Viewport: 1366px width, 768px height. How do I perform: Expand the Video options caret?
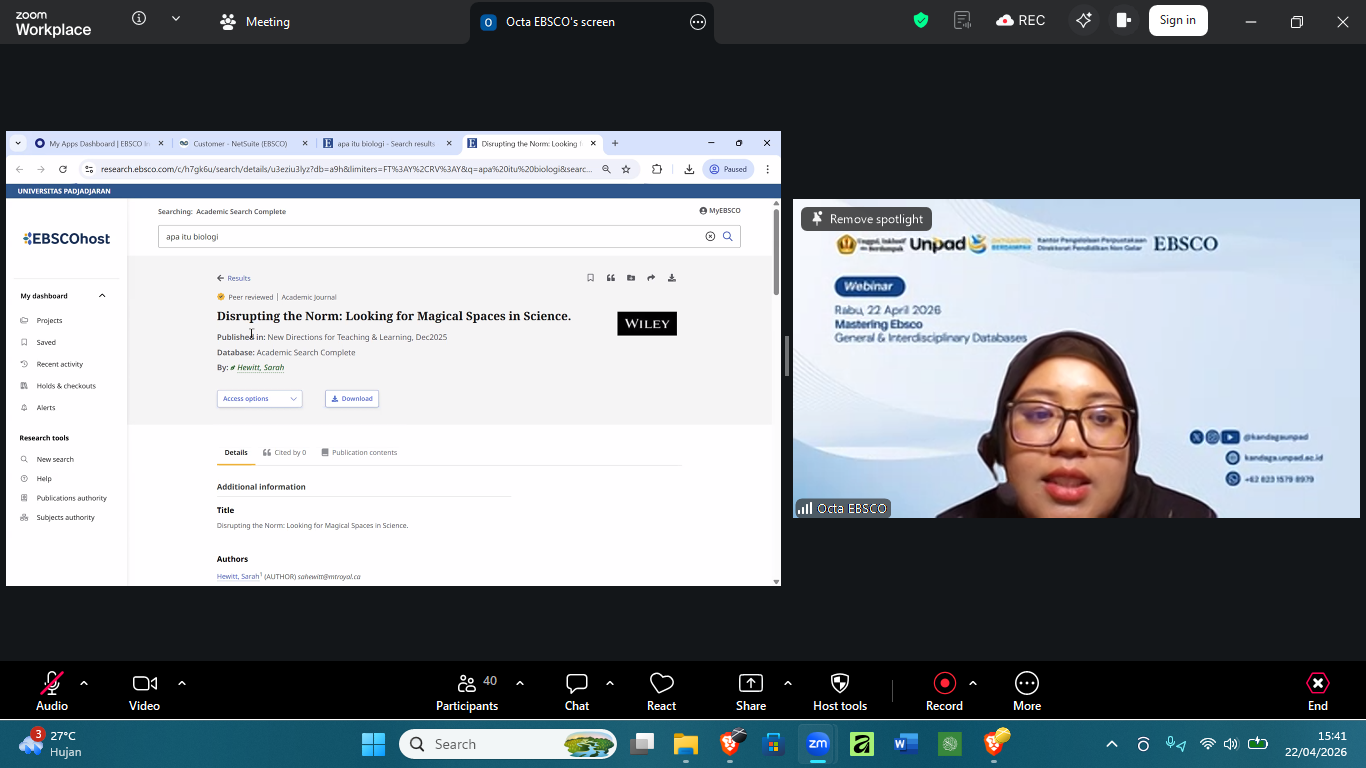(182, 683)
